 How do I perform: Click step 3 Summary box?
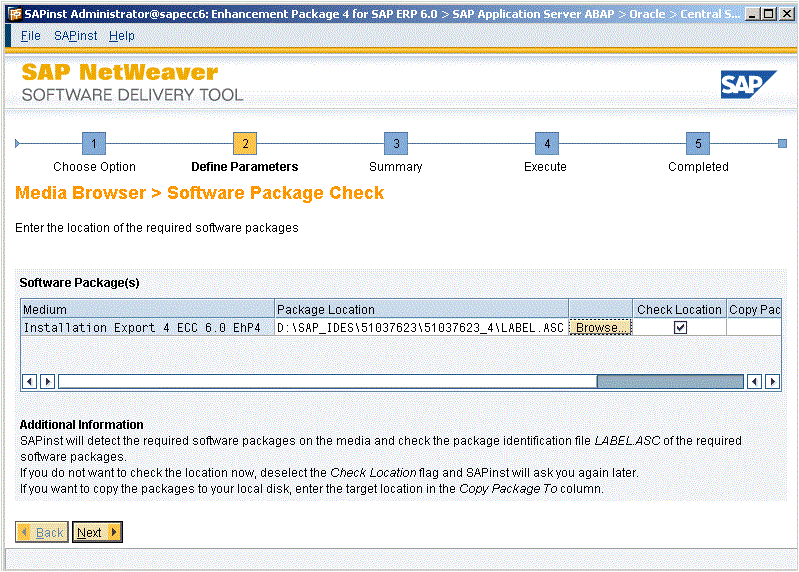396,144
